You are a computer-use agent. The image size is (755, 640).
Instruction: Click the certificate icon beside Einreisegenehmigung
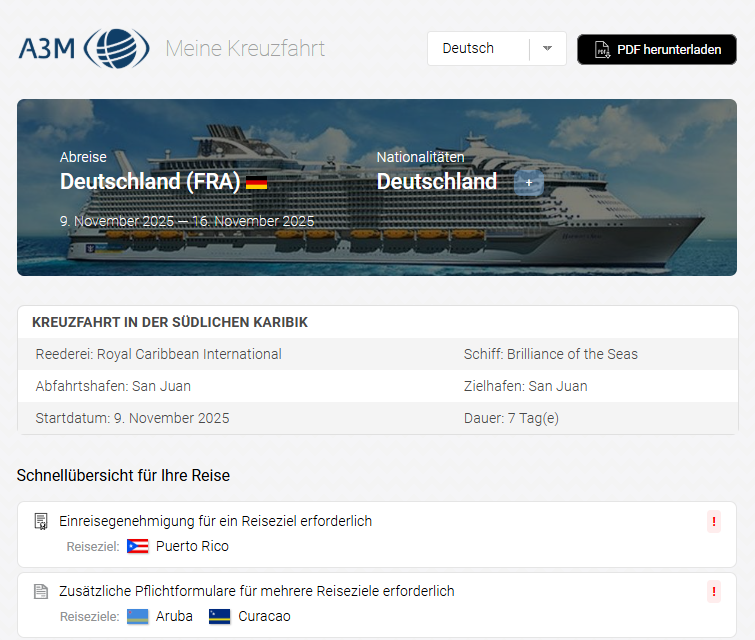(41, 521)
